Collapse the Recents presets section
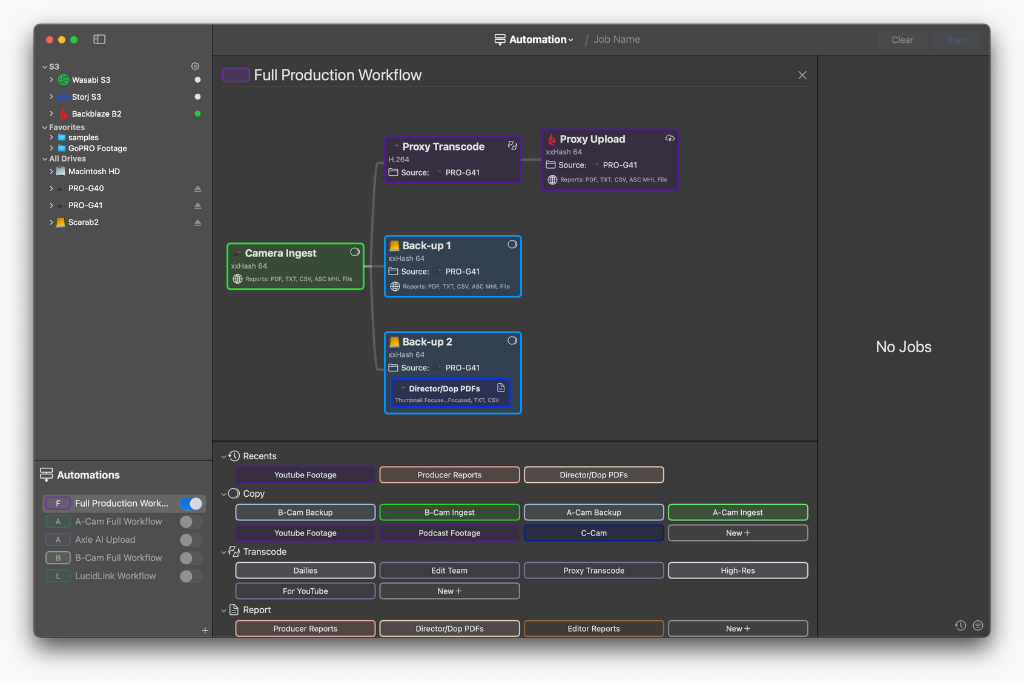This screenshot has width=1024, height=683. tap(224, 456)
